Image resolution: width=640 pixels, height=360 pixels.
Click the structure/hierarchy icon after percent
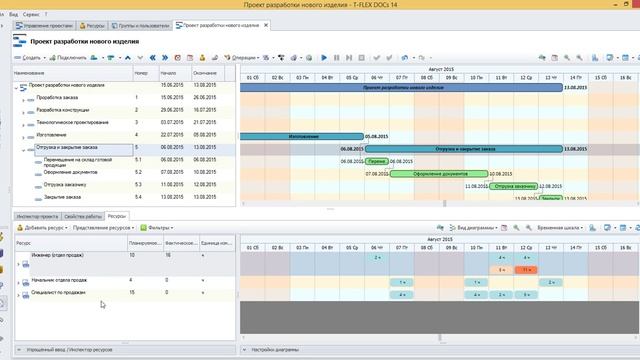click(281, 58)
